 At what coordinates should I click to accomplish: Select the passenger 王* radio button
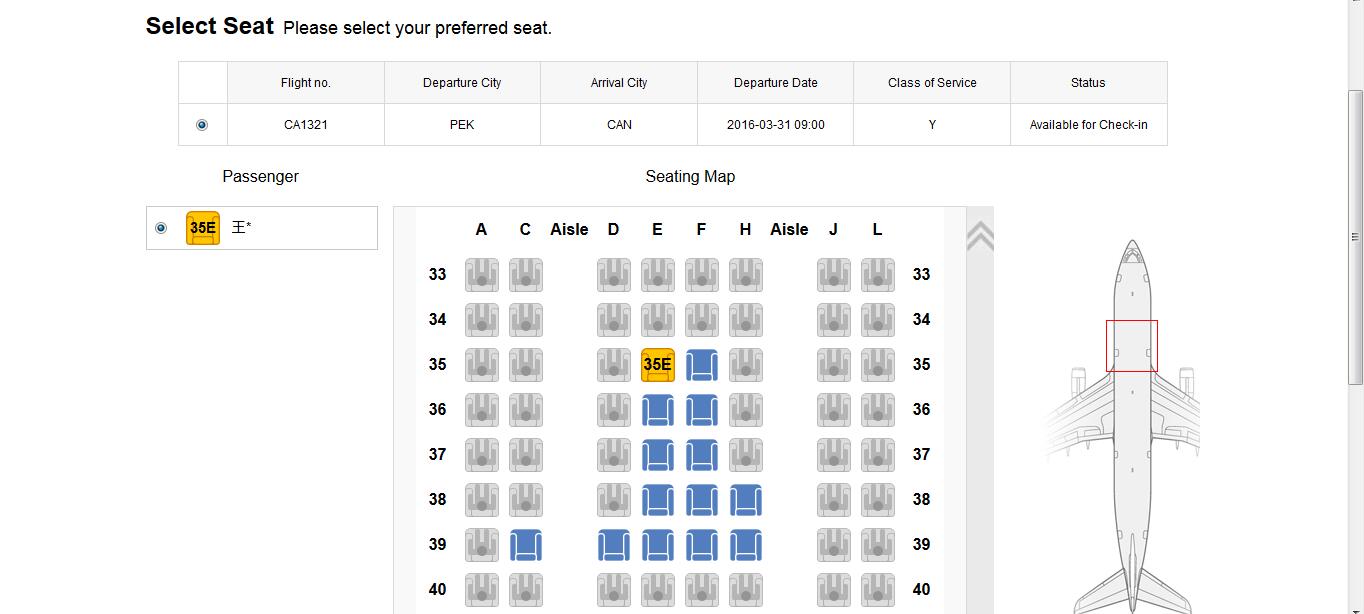tap(161, 228)
